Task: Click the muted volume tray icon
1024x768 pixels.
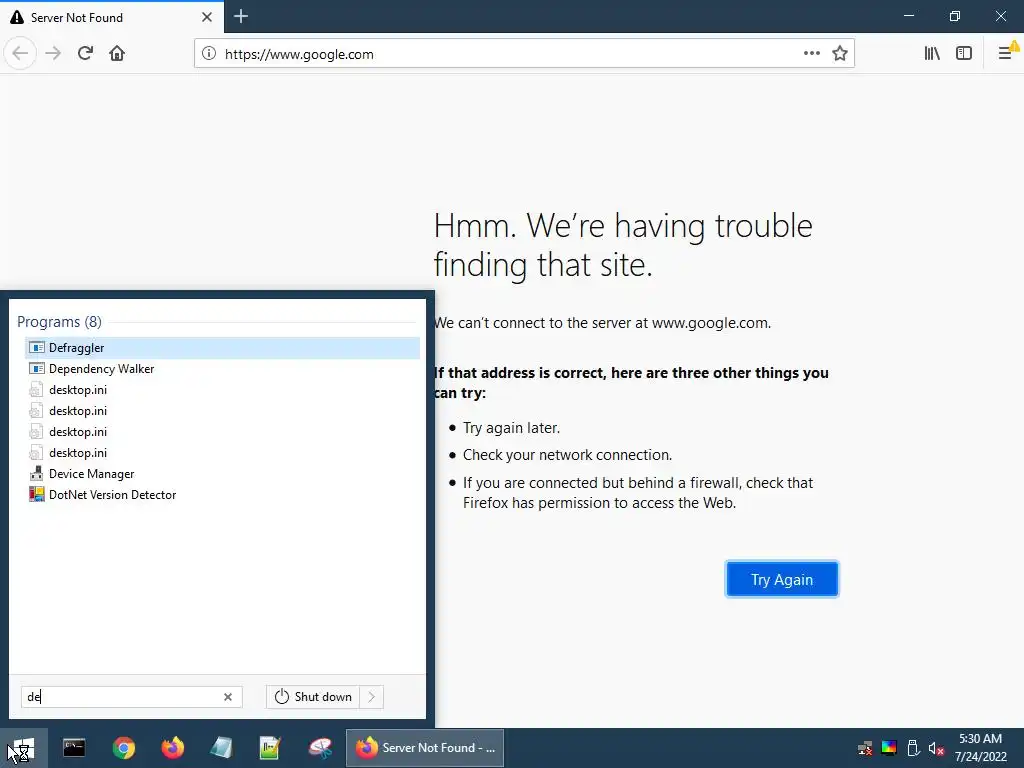Action: coord(936,748)
